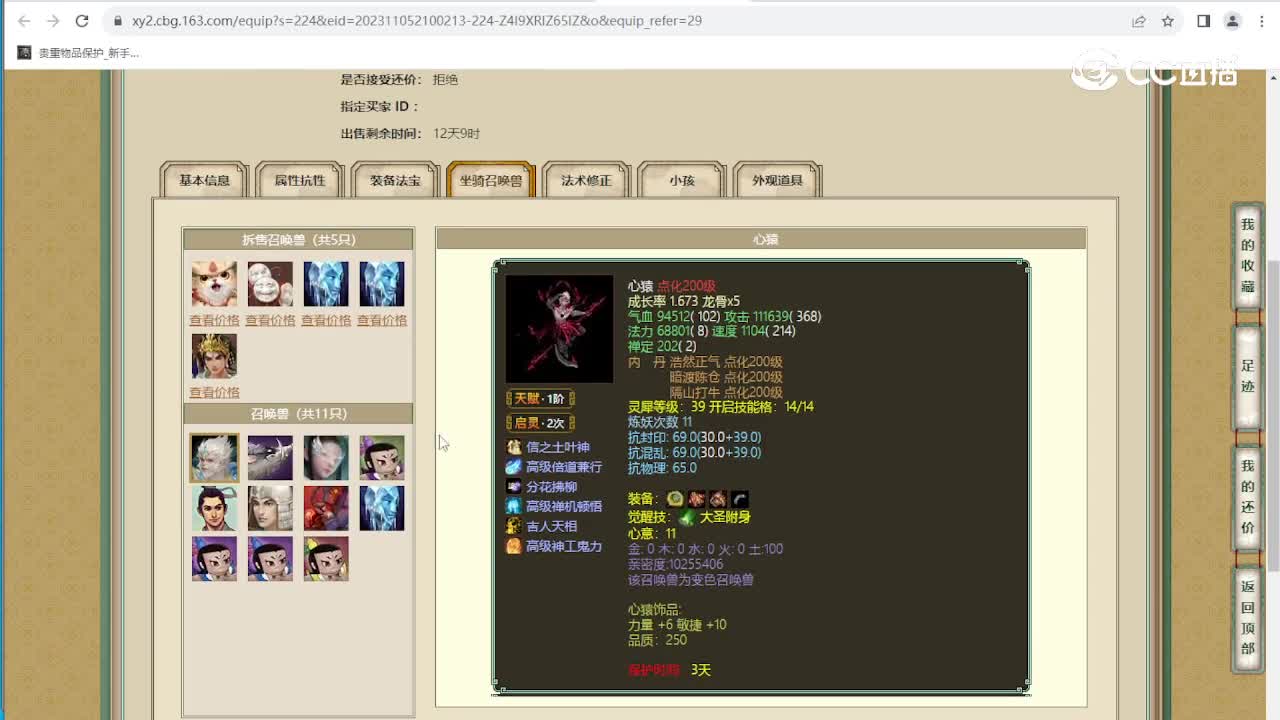The width and height of the screenshot is (1280, 720).
Task: Open 我的收藏 in the right sidebar
Action: pyautogui.click(x=1247, y=256)
